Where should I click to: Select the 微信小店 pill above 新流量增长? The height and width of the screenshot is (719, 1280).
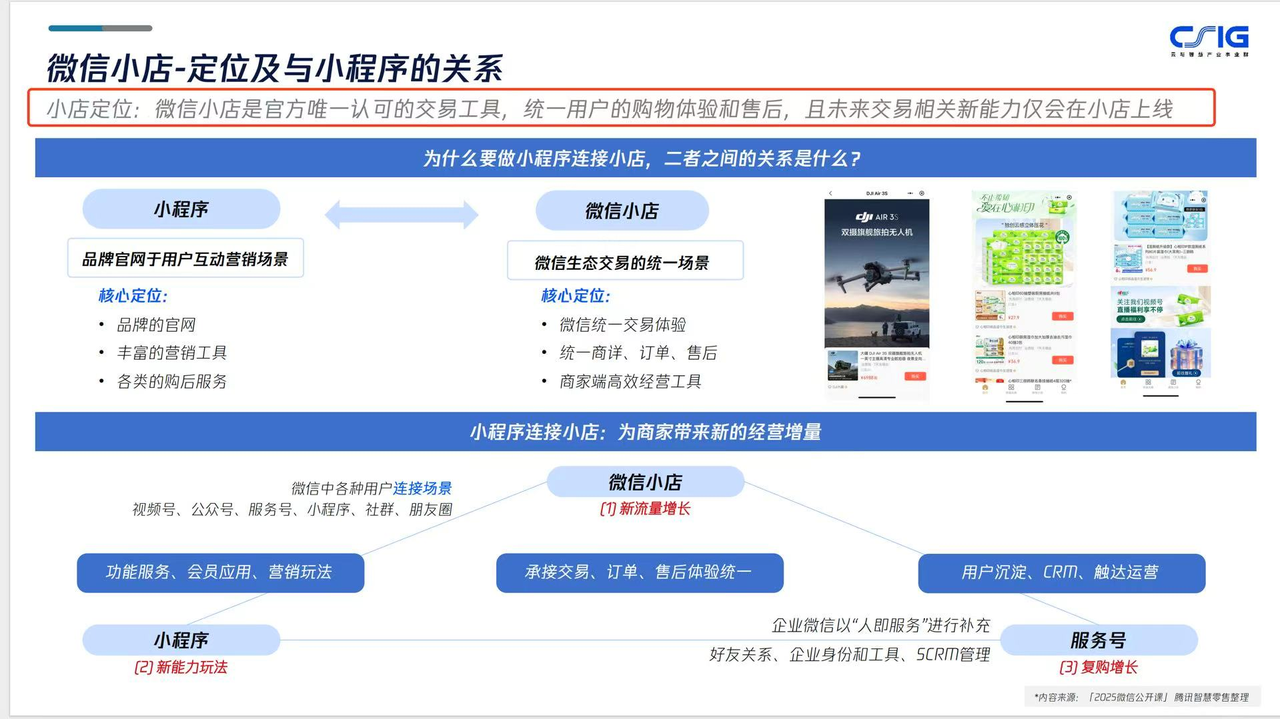[x=645, y=482]
